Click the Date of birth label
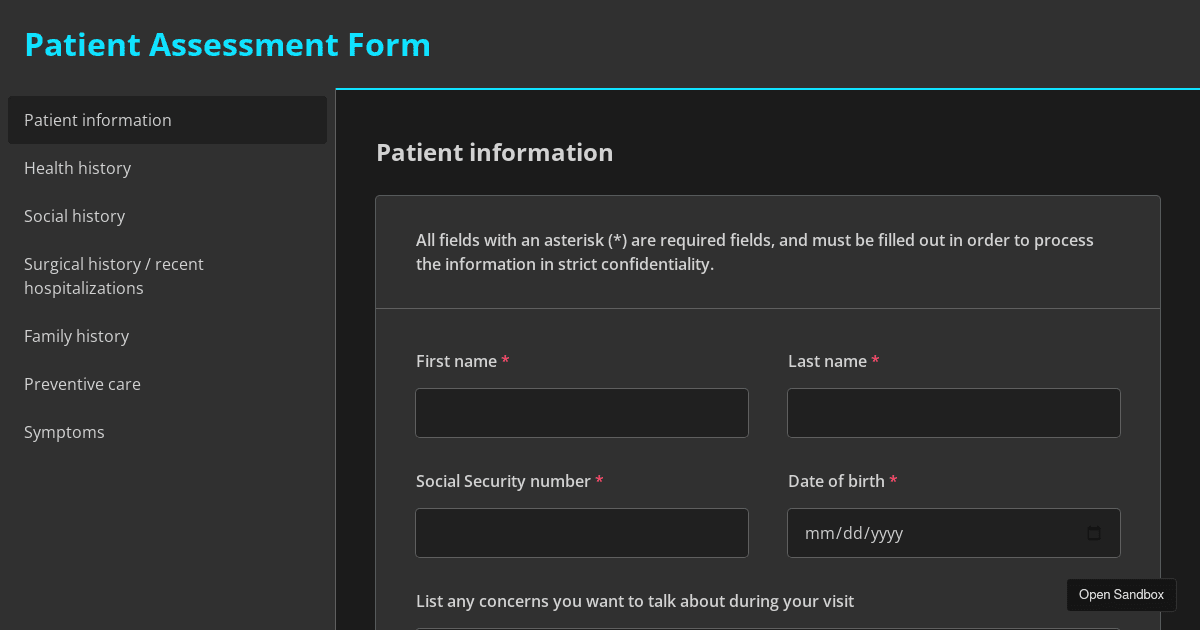 point(837,481)
